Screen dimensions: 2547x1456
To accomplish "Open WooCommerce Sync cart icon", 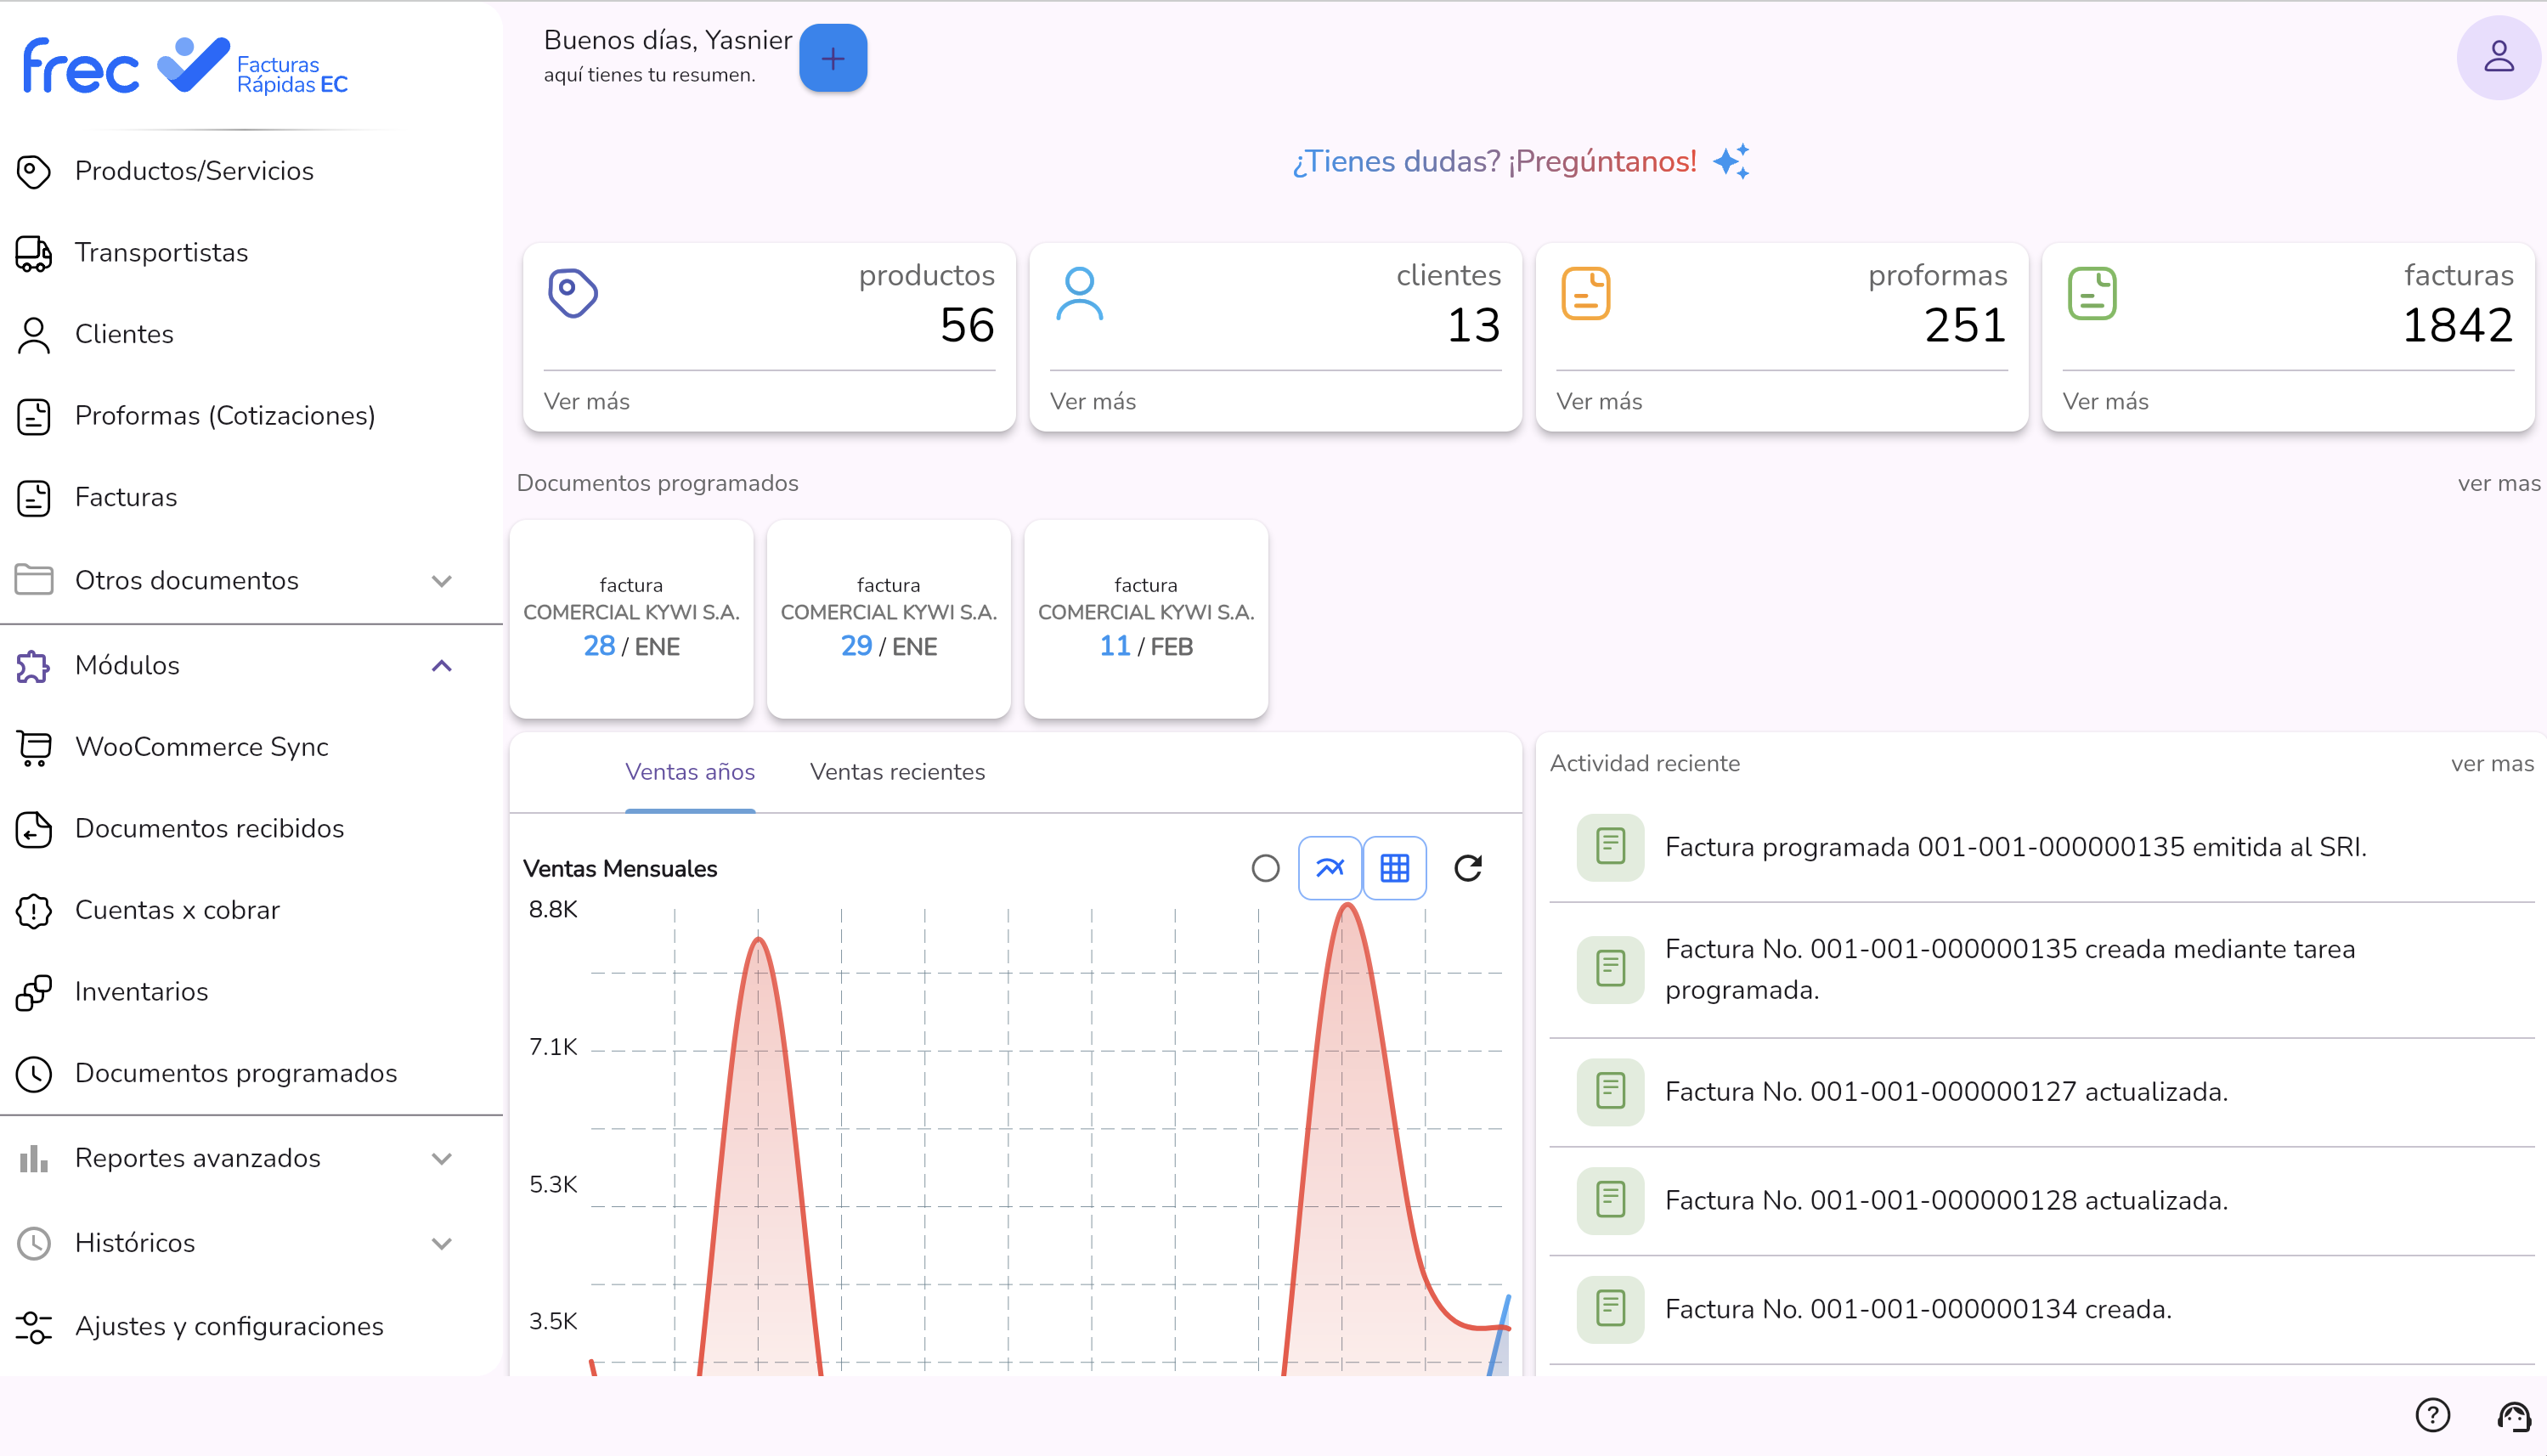I will 34,747.
